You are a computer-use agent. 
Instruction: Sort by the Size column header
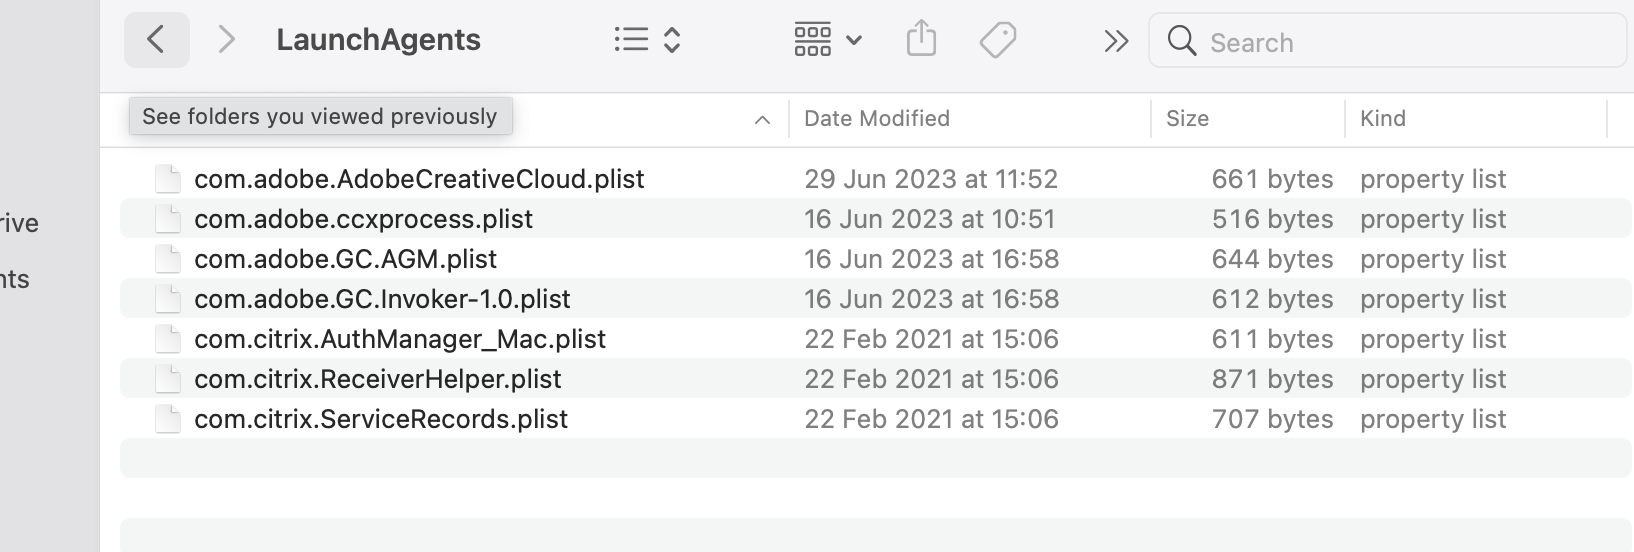coord(1187,118)
